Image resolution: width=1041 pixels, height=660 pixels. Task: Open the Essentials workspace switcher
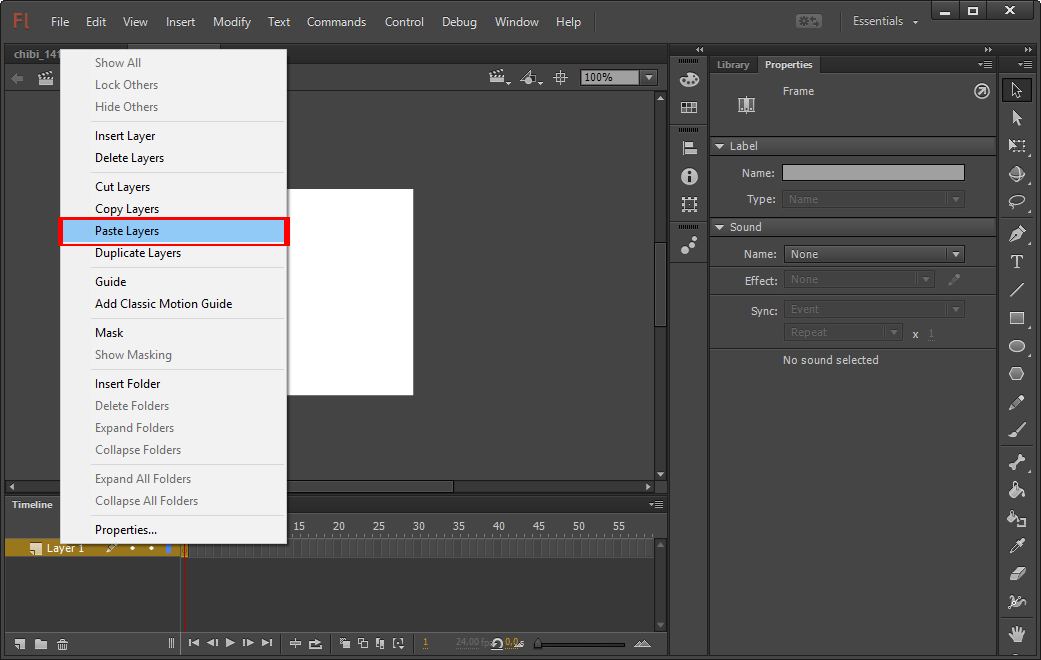pos(885,21)
